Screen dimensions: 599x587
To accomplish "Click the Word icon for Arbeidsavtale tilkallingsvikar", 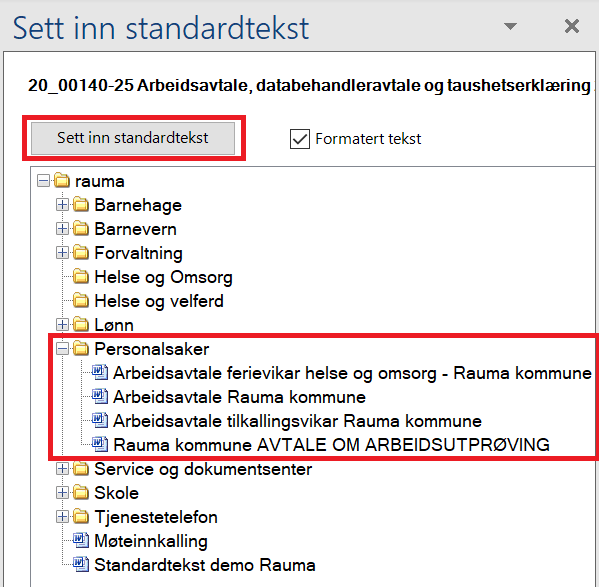I will [100, 420].
